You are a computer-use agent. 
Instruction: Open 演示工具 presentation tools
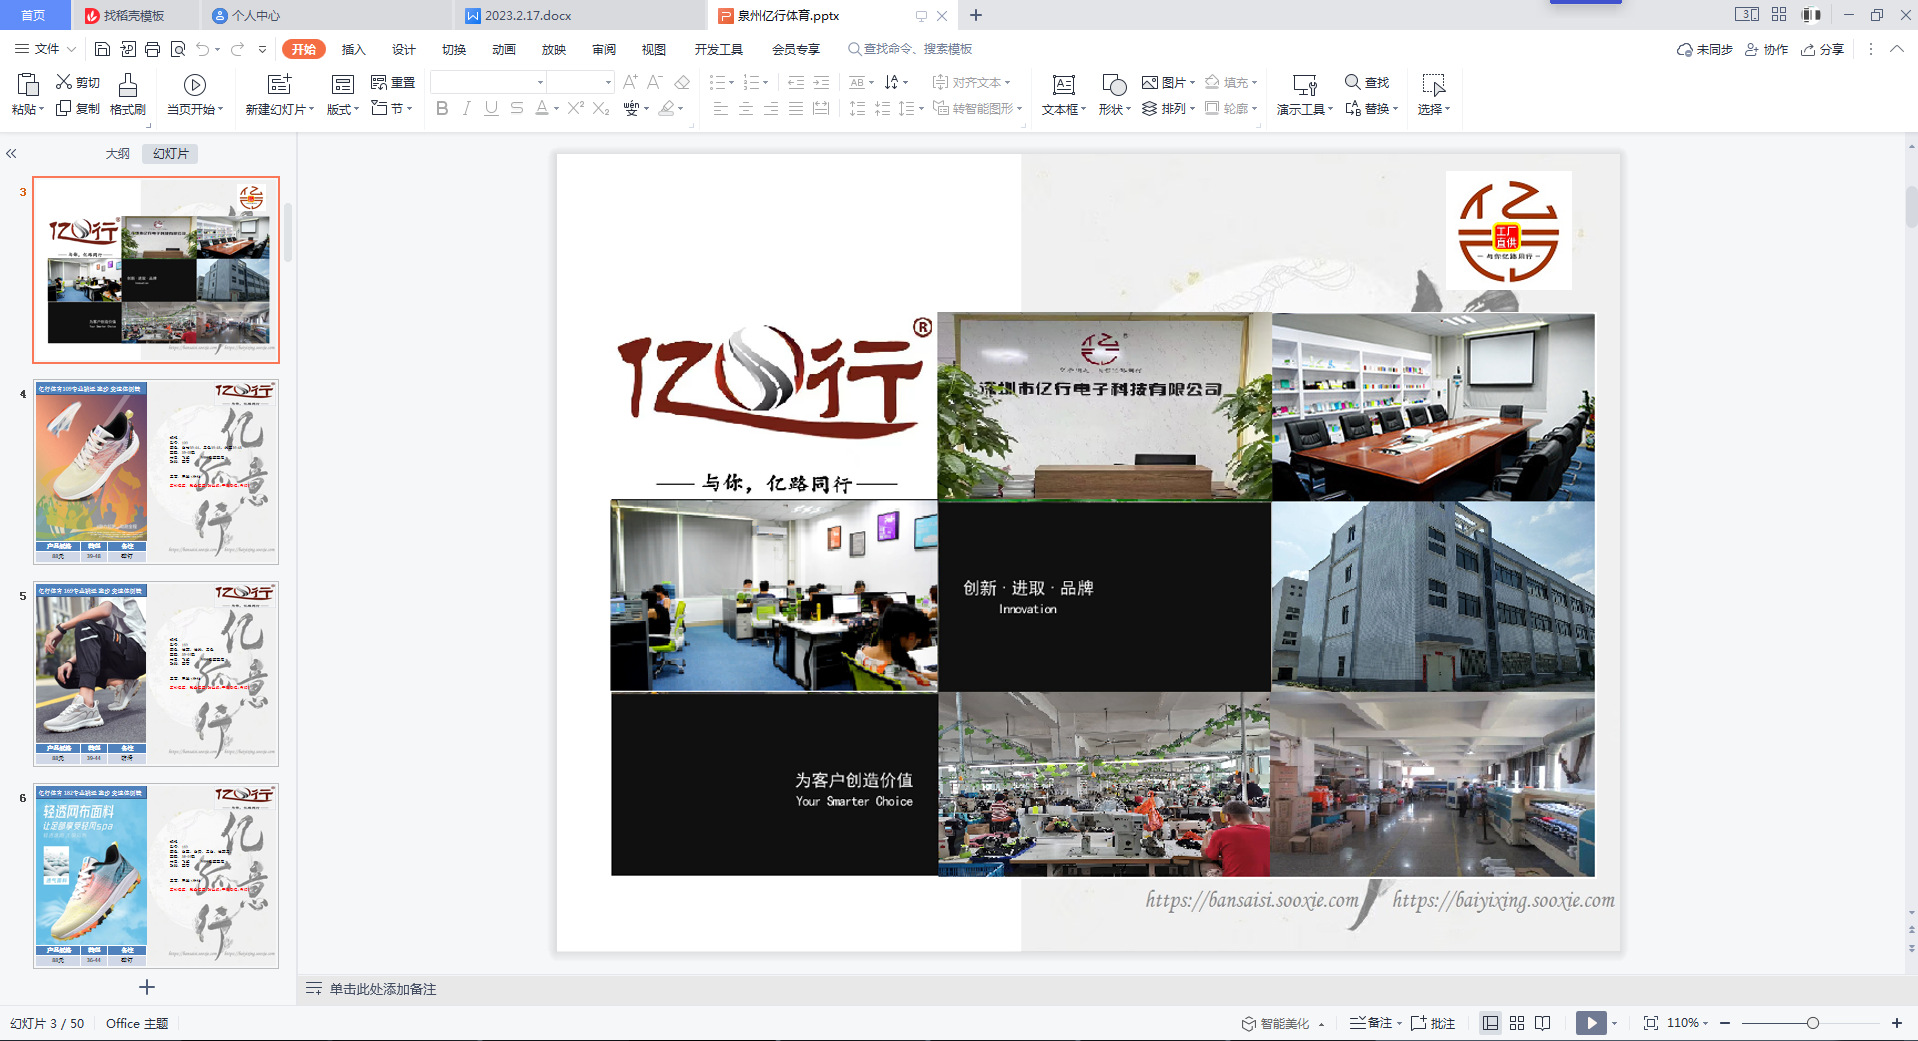[x=1305, y=85]
